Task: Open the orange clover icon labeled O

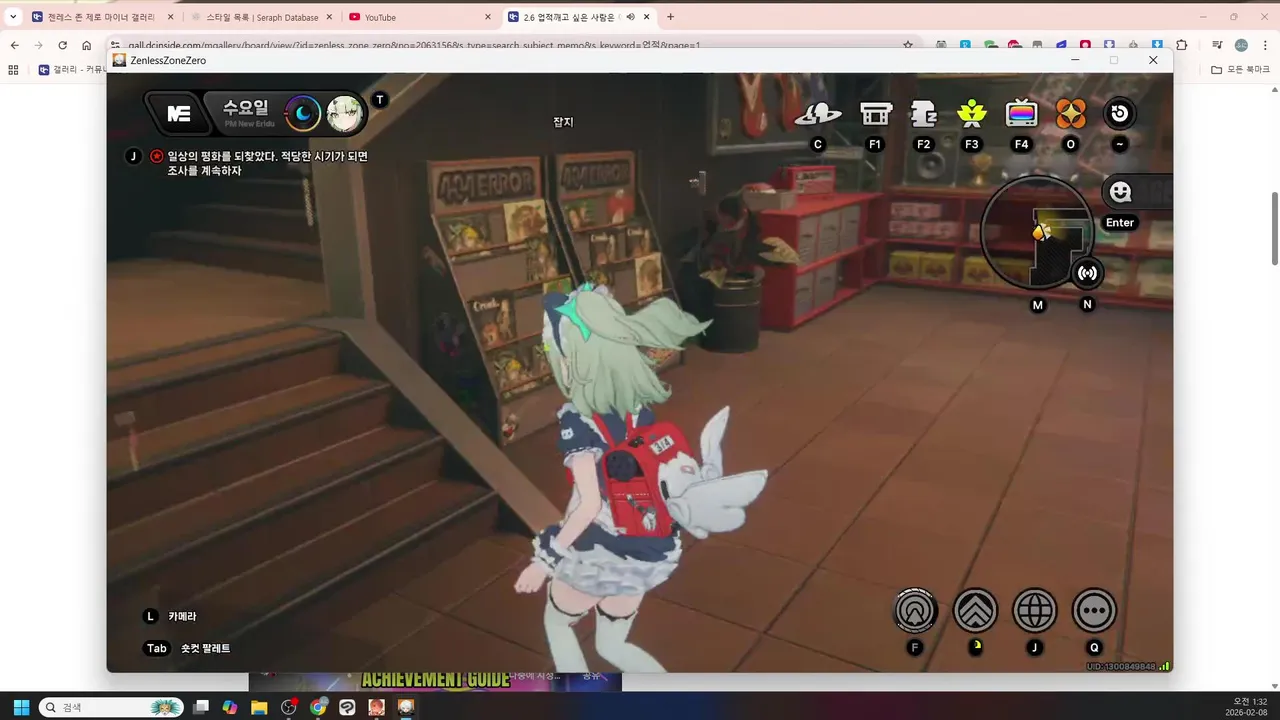Action: [x=1071, y=114]
